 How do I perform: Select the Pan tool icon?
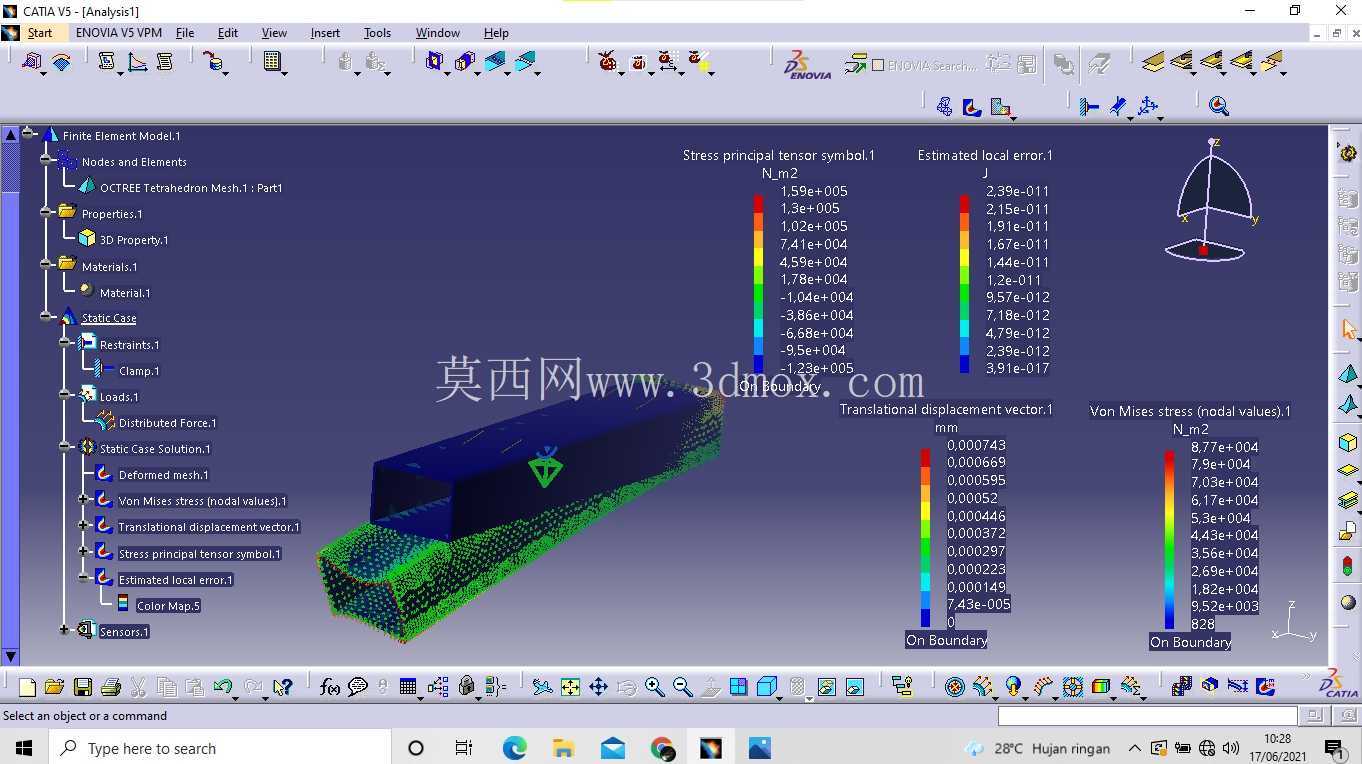pyautogui.click(x=598, y=687)
